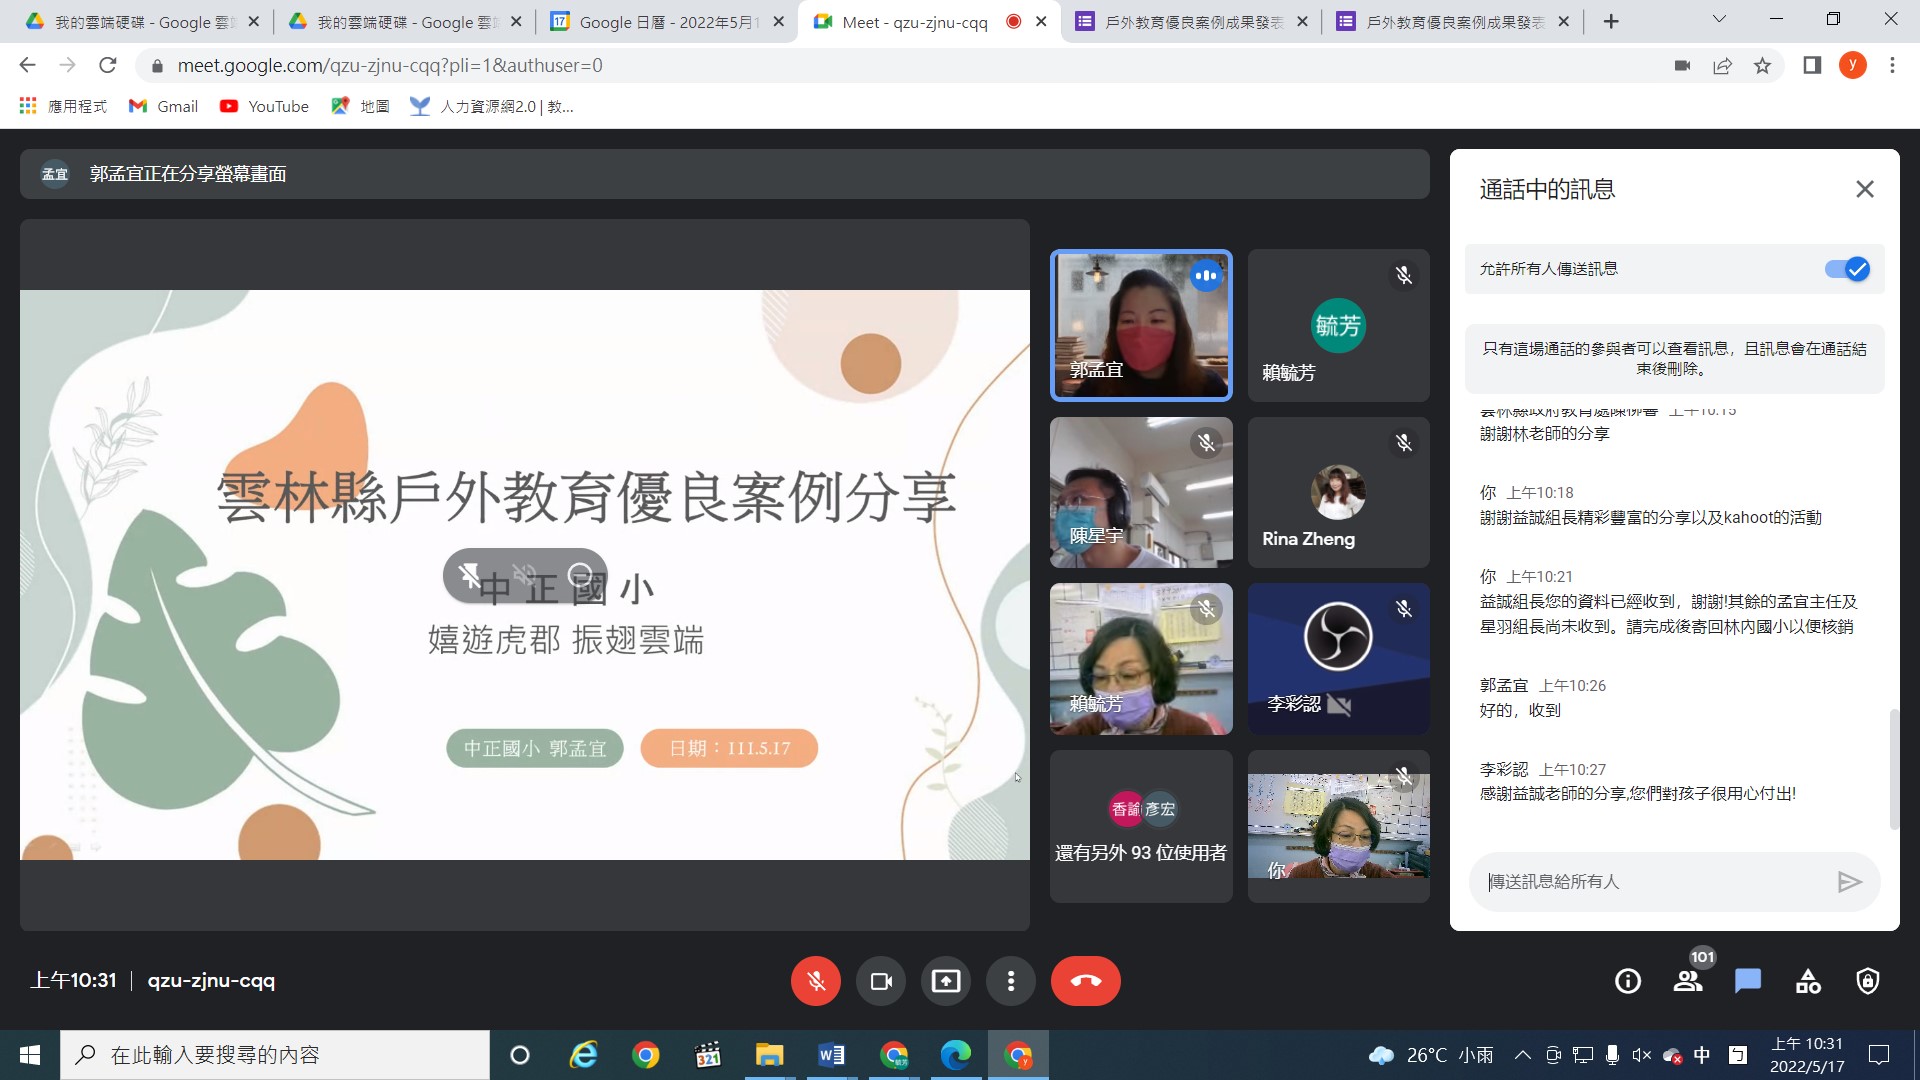Present screen with share button
The height and width of the screenshot is (1080, 1920).
coord(946,981)
